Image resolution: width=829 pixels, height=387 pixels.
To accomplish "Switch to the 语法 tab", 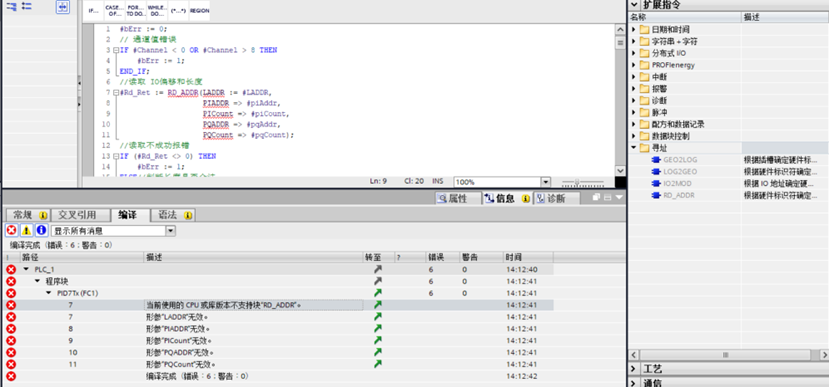I will 173,215.
